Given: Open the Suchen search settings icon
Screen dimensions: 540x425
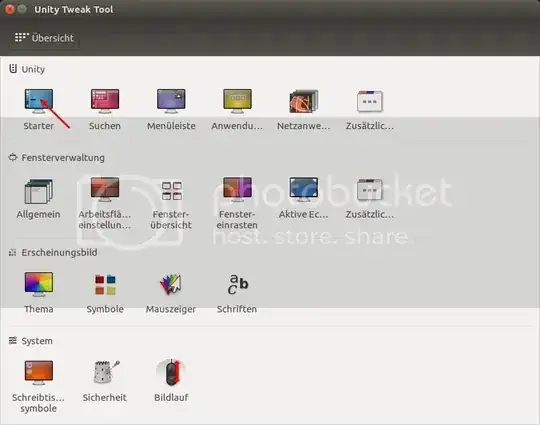Looking at the screenshot, I should point(105,101).
